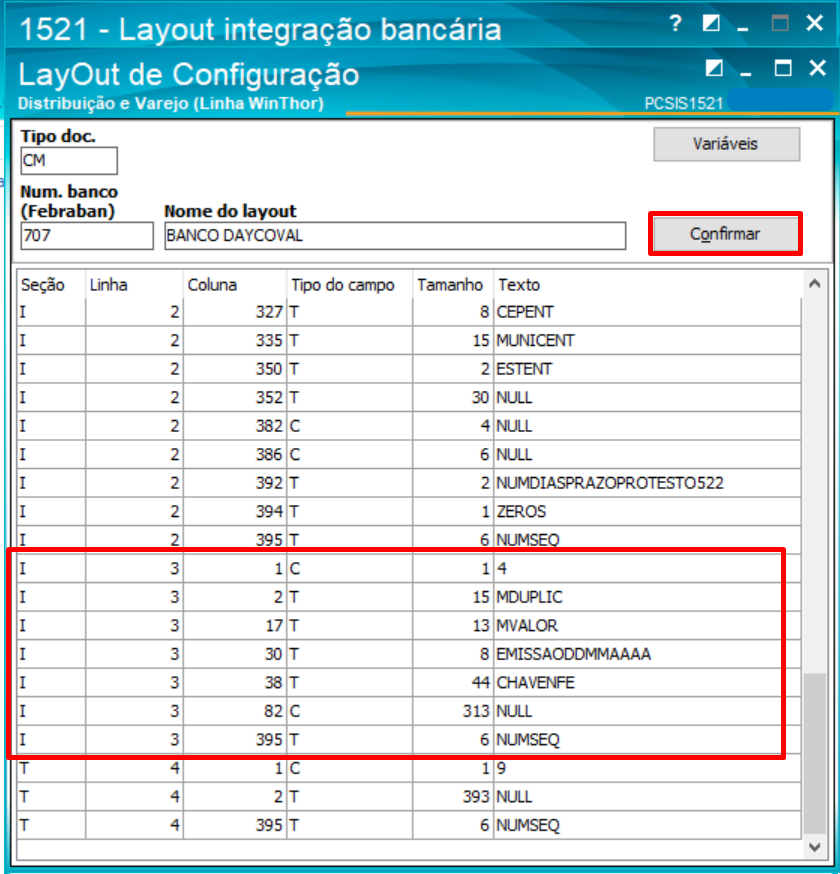
Task: Click Tamanho cell with value 44
Action: point(453,682)
